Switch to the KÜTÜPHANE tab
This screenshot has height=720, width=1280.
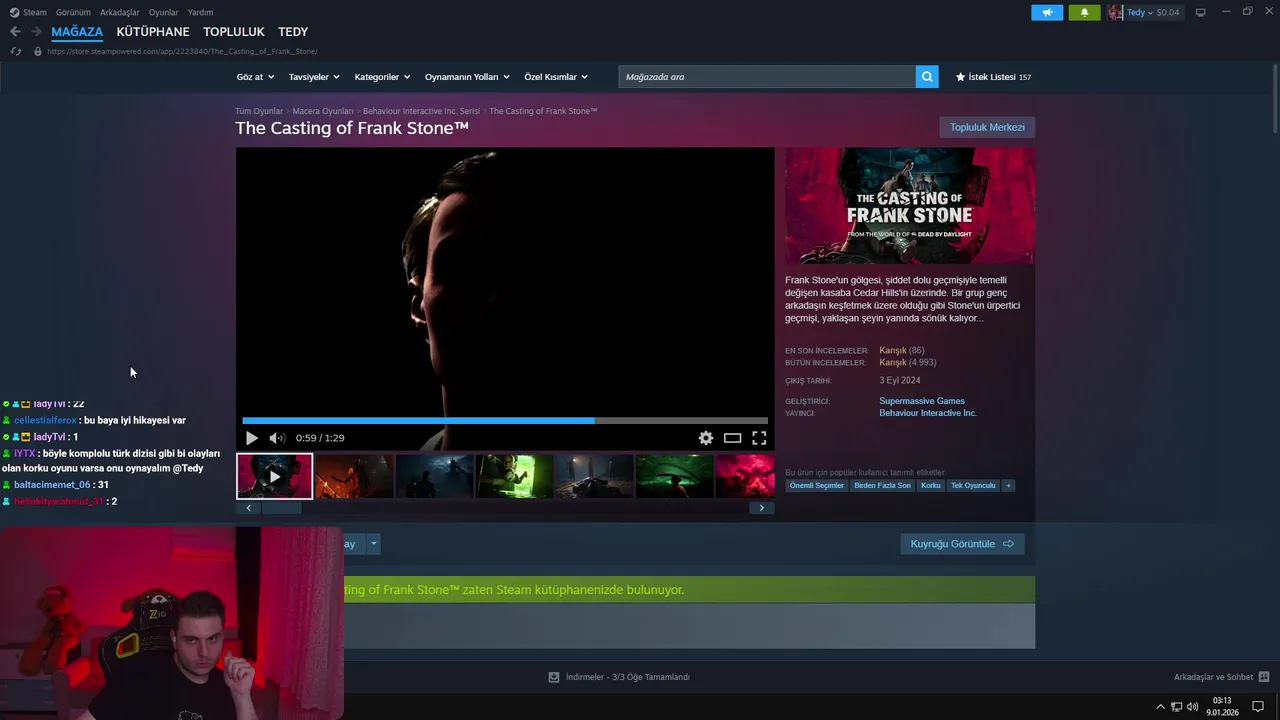click(153, 32)
